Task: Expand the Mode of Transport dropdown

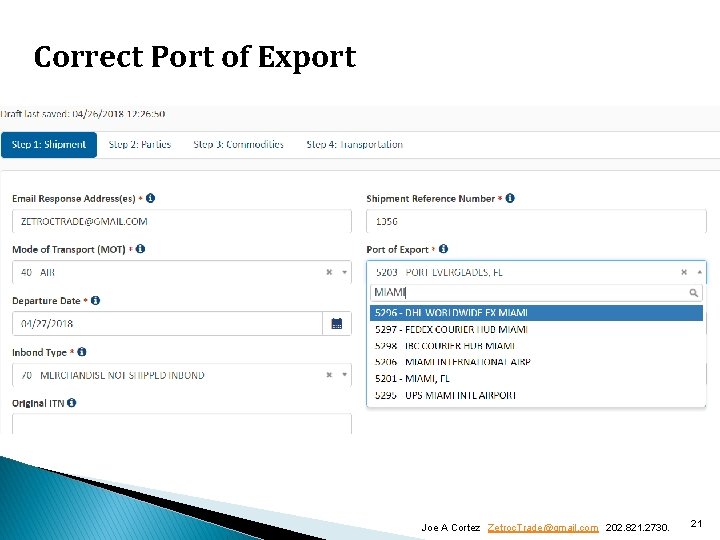Action: [x=344, y=272]
